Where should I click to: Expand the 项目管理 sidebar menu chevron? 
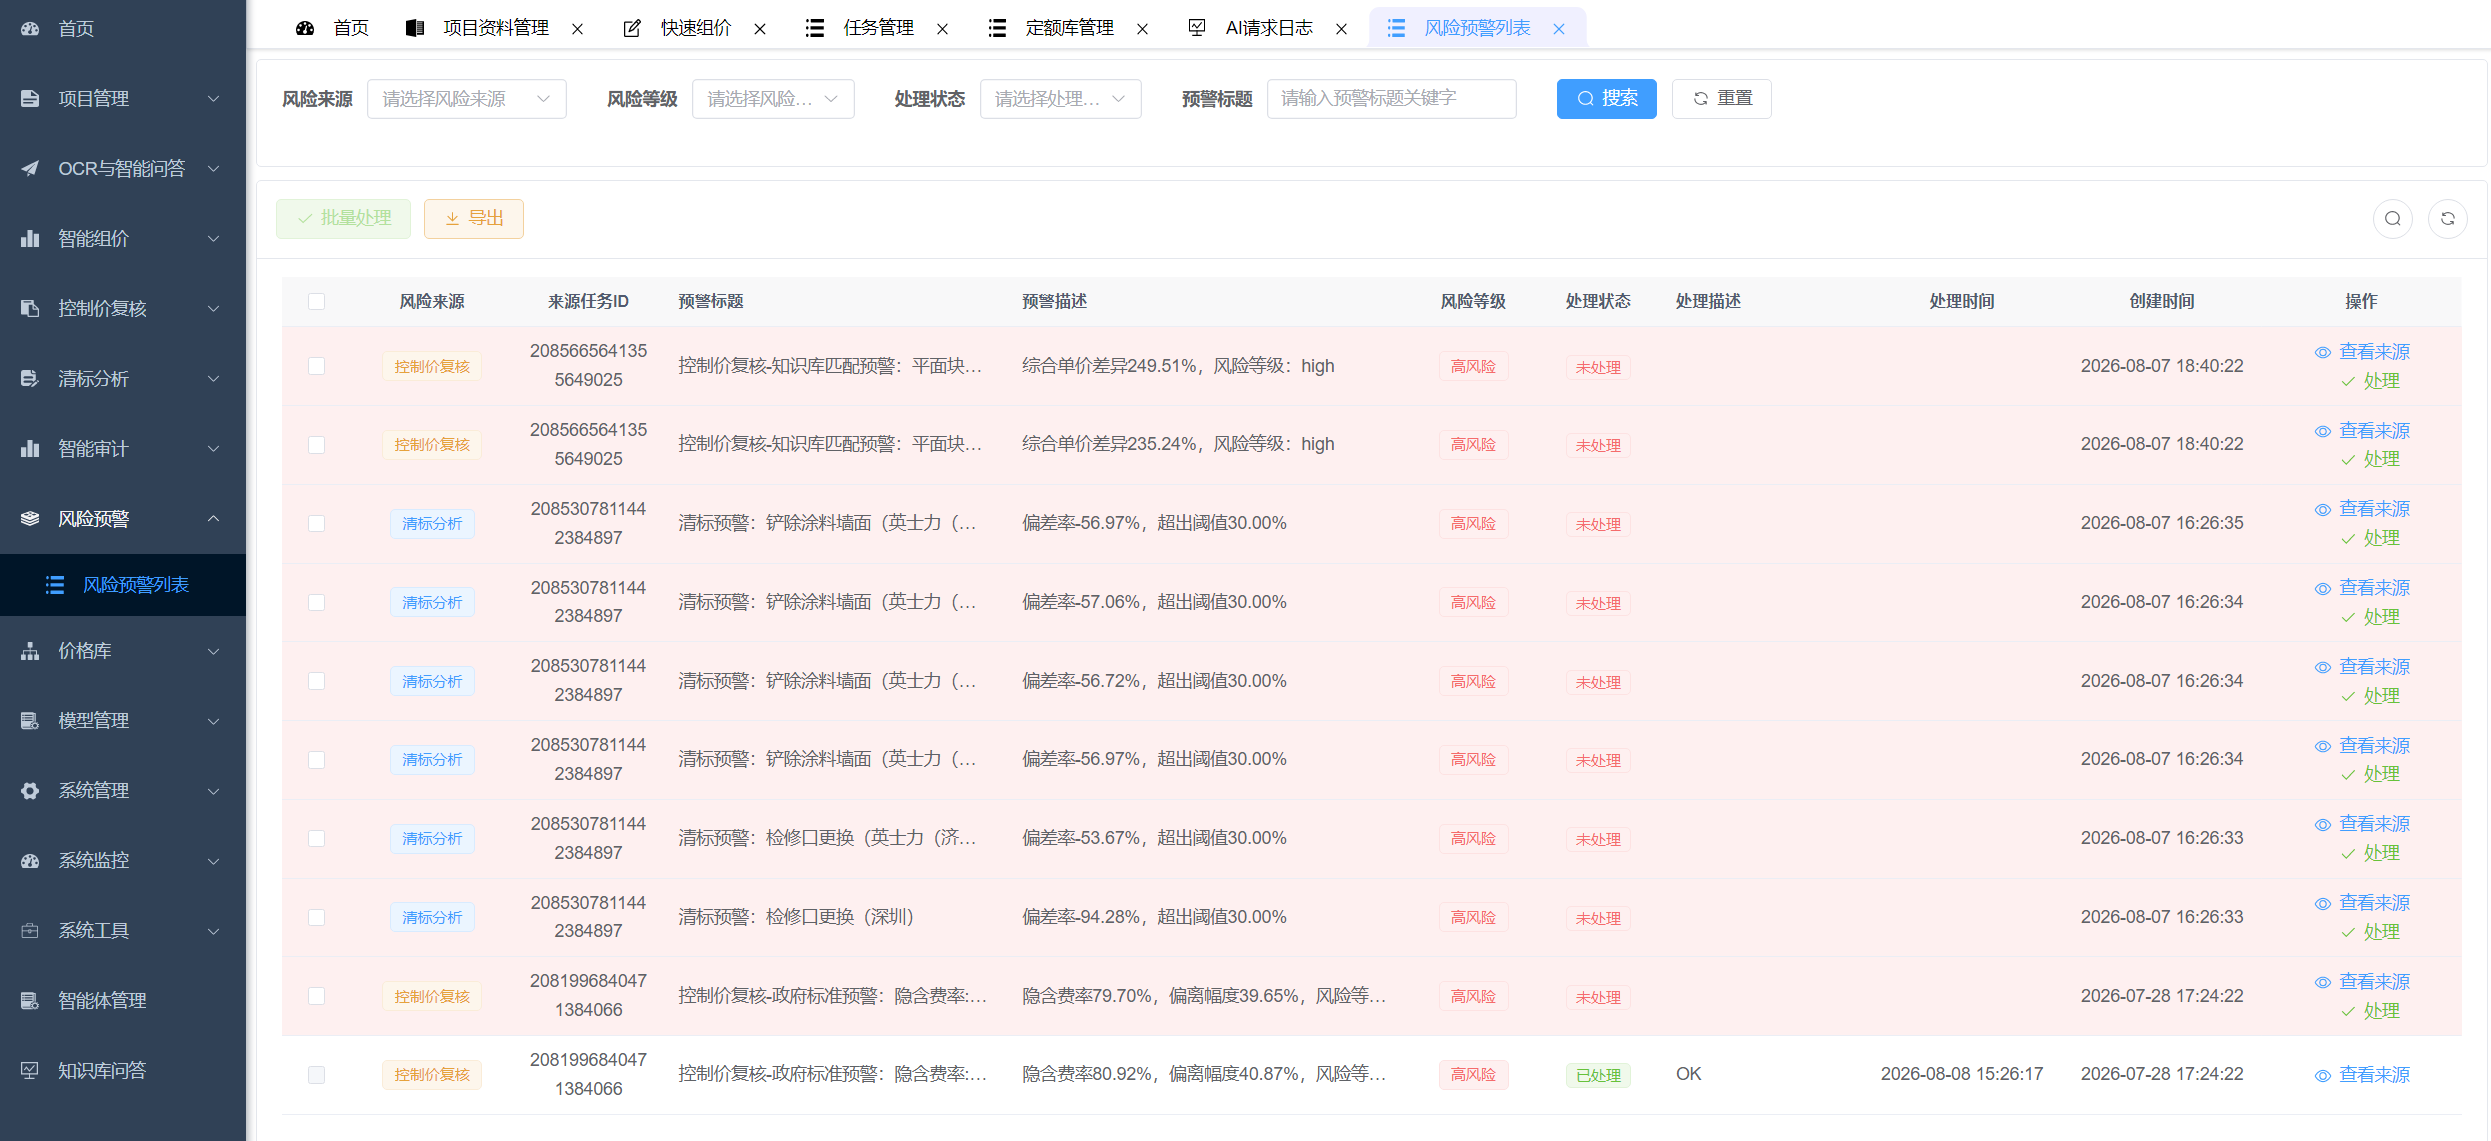tap(213, 99)
